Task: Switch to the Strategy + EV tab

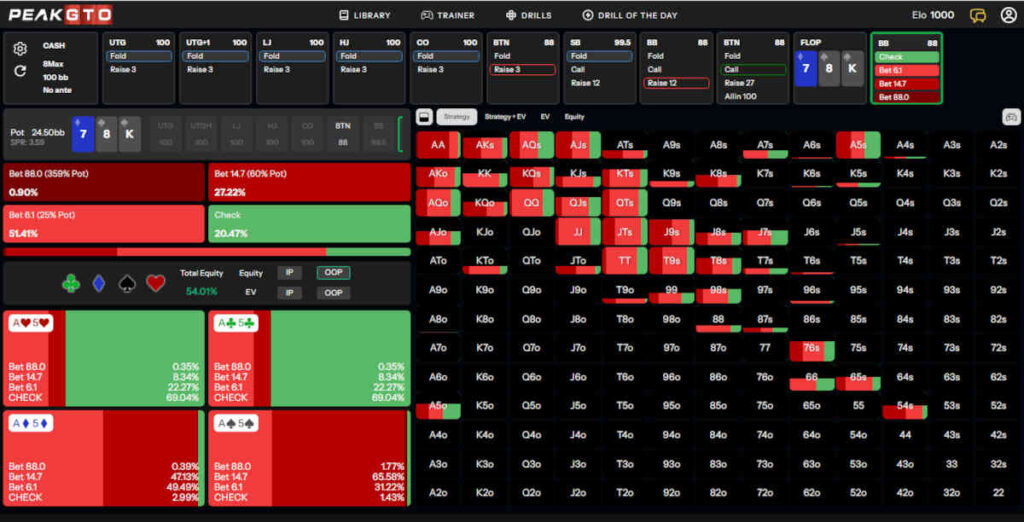Action: [x=506, y=117]
